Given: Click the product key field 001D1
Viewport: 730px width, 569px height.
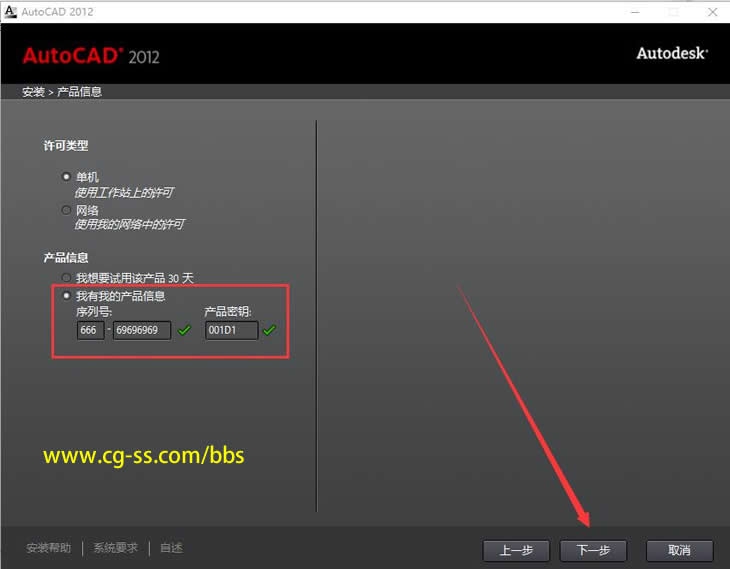Looking at the screenshot, I should click(x=231, y=330).
